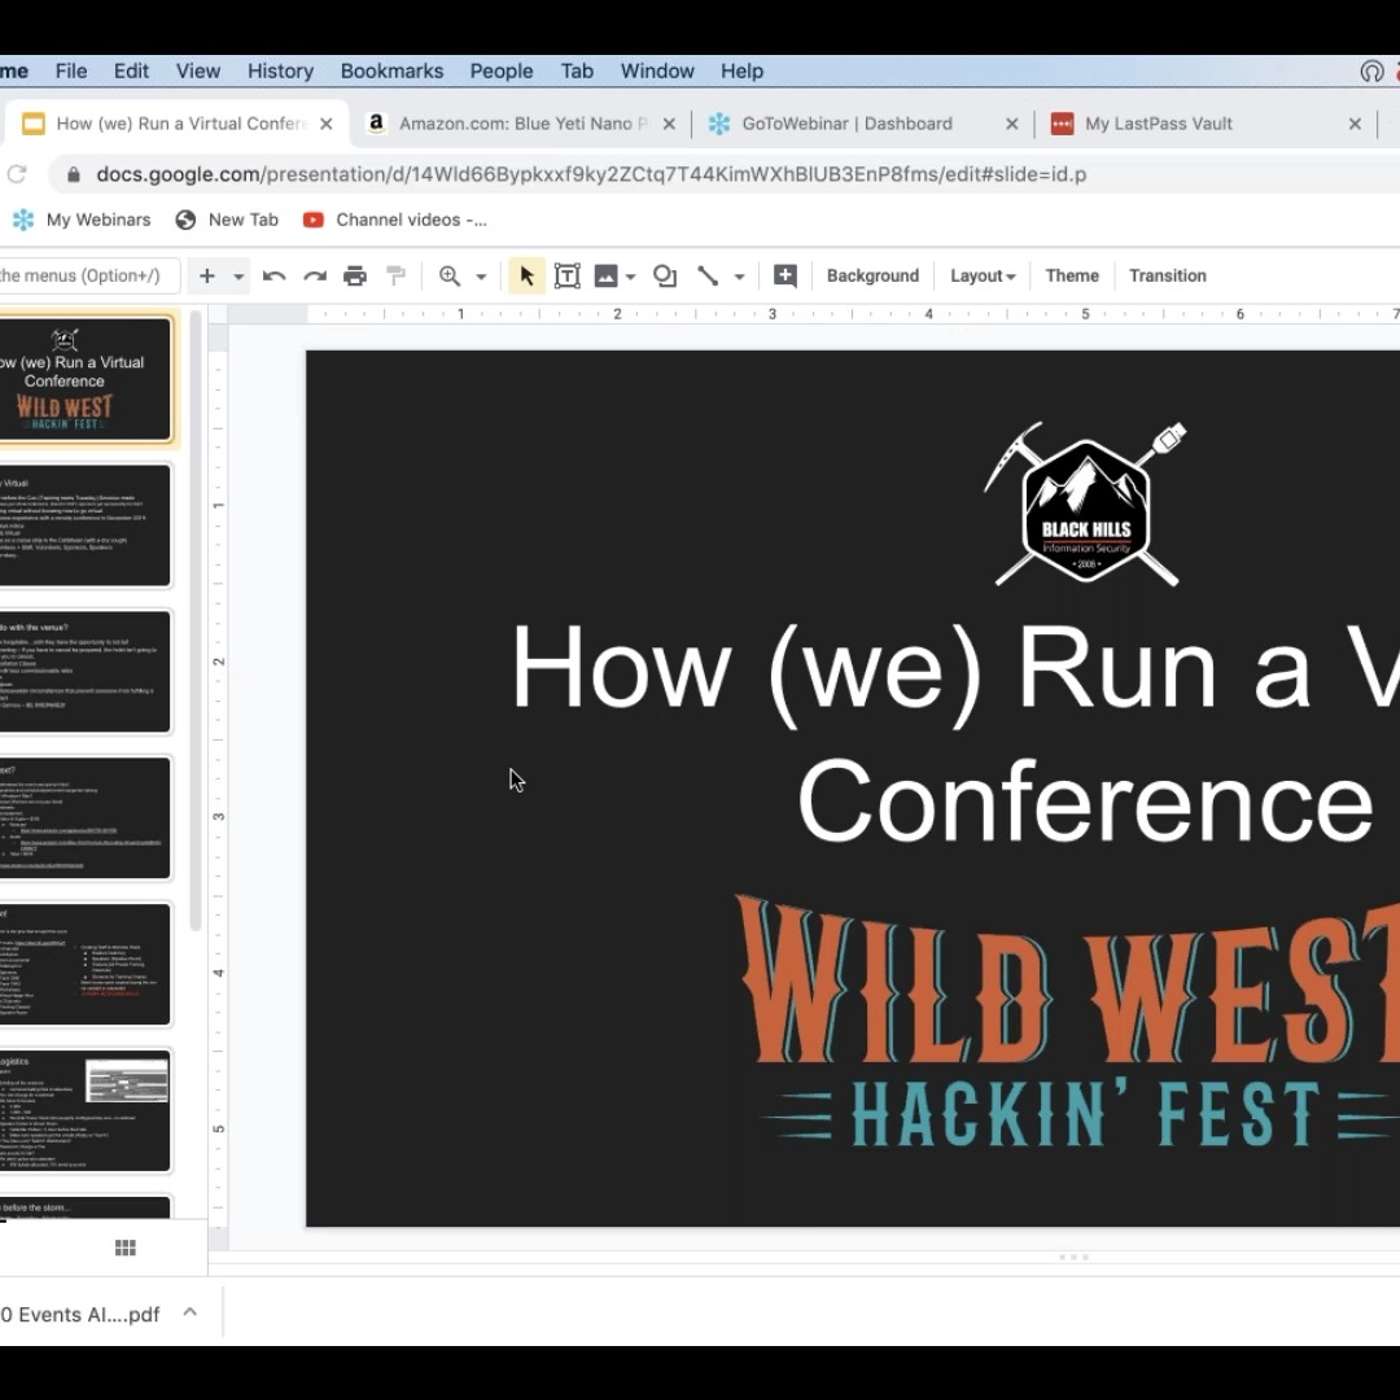Open the Insert image tool
The image size is (1400, 1400).
point(608,275)
